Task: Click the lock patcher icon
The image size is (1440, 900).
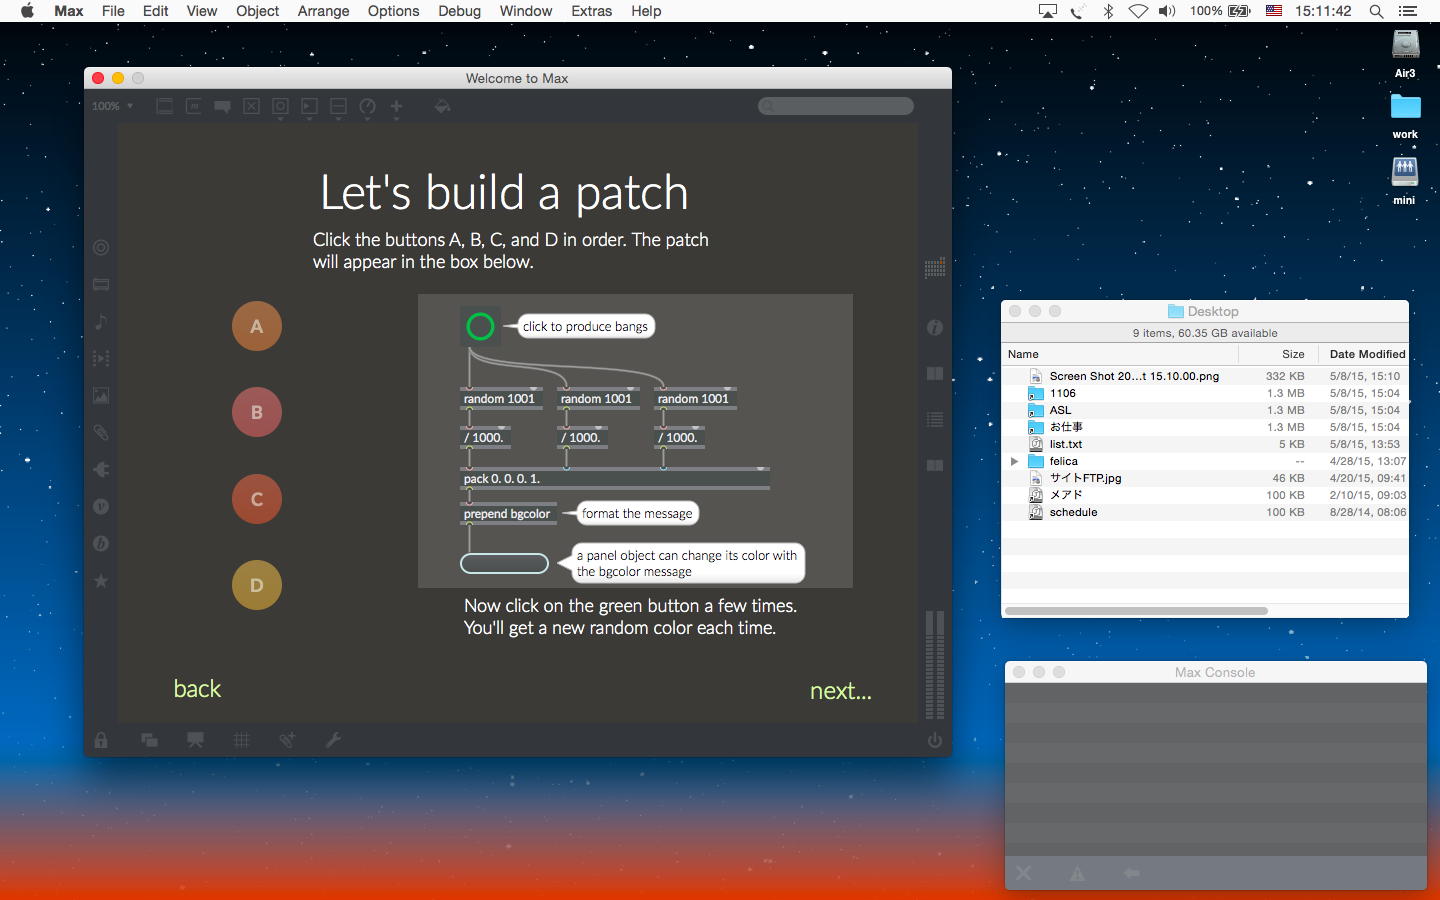Action: [x=101, y=740]
